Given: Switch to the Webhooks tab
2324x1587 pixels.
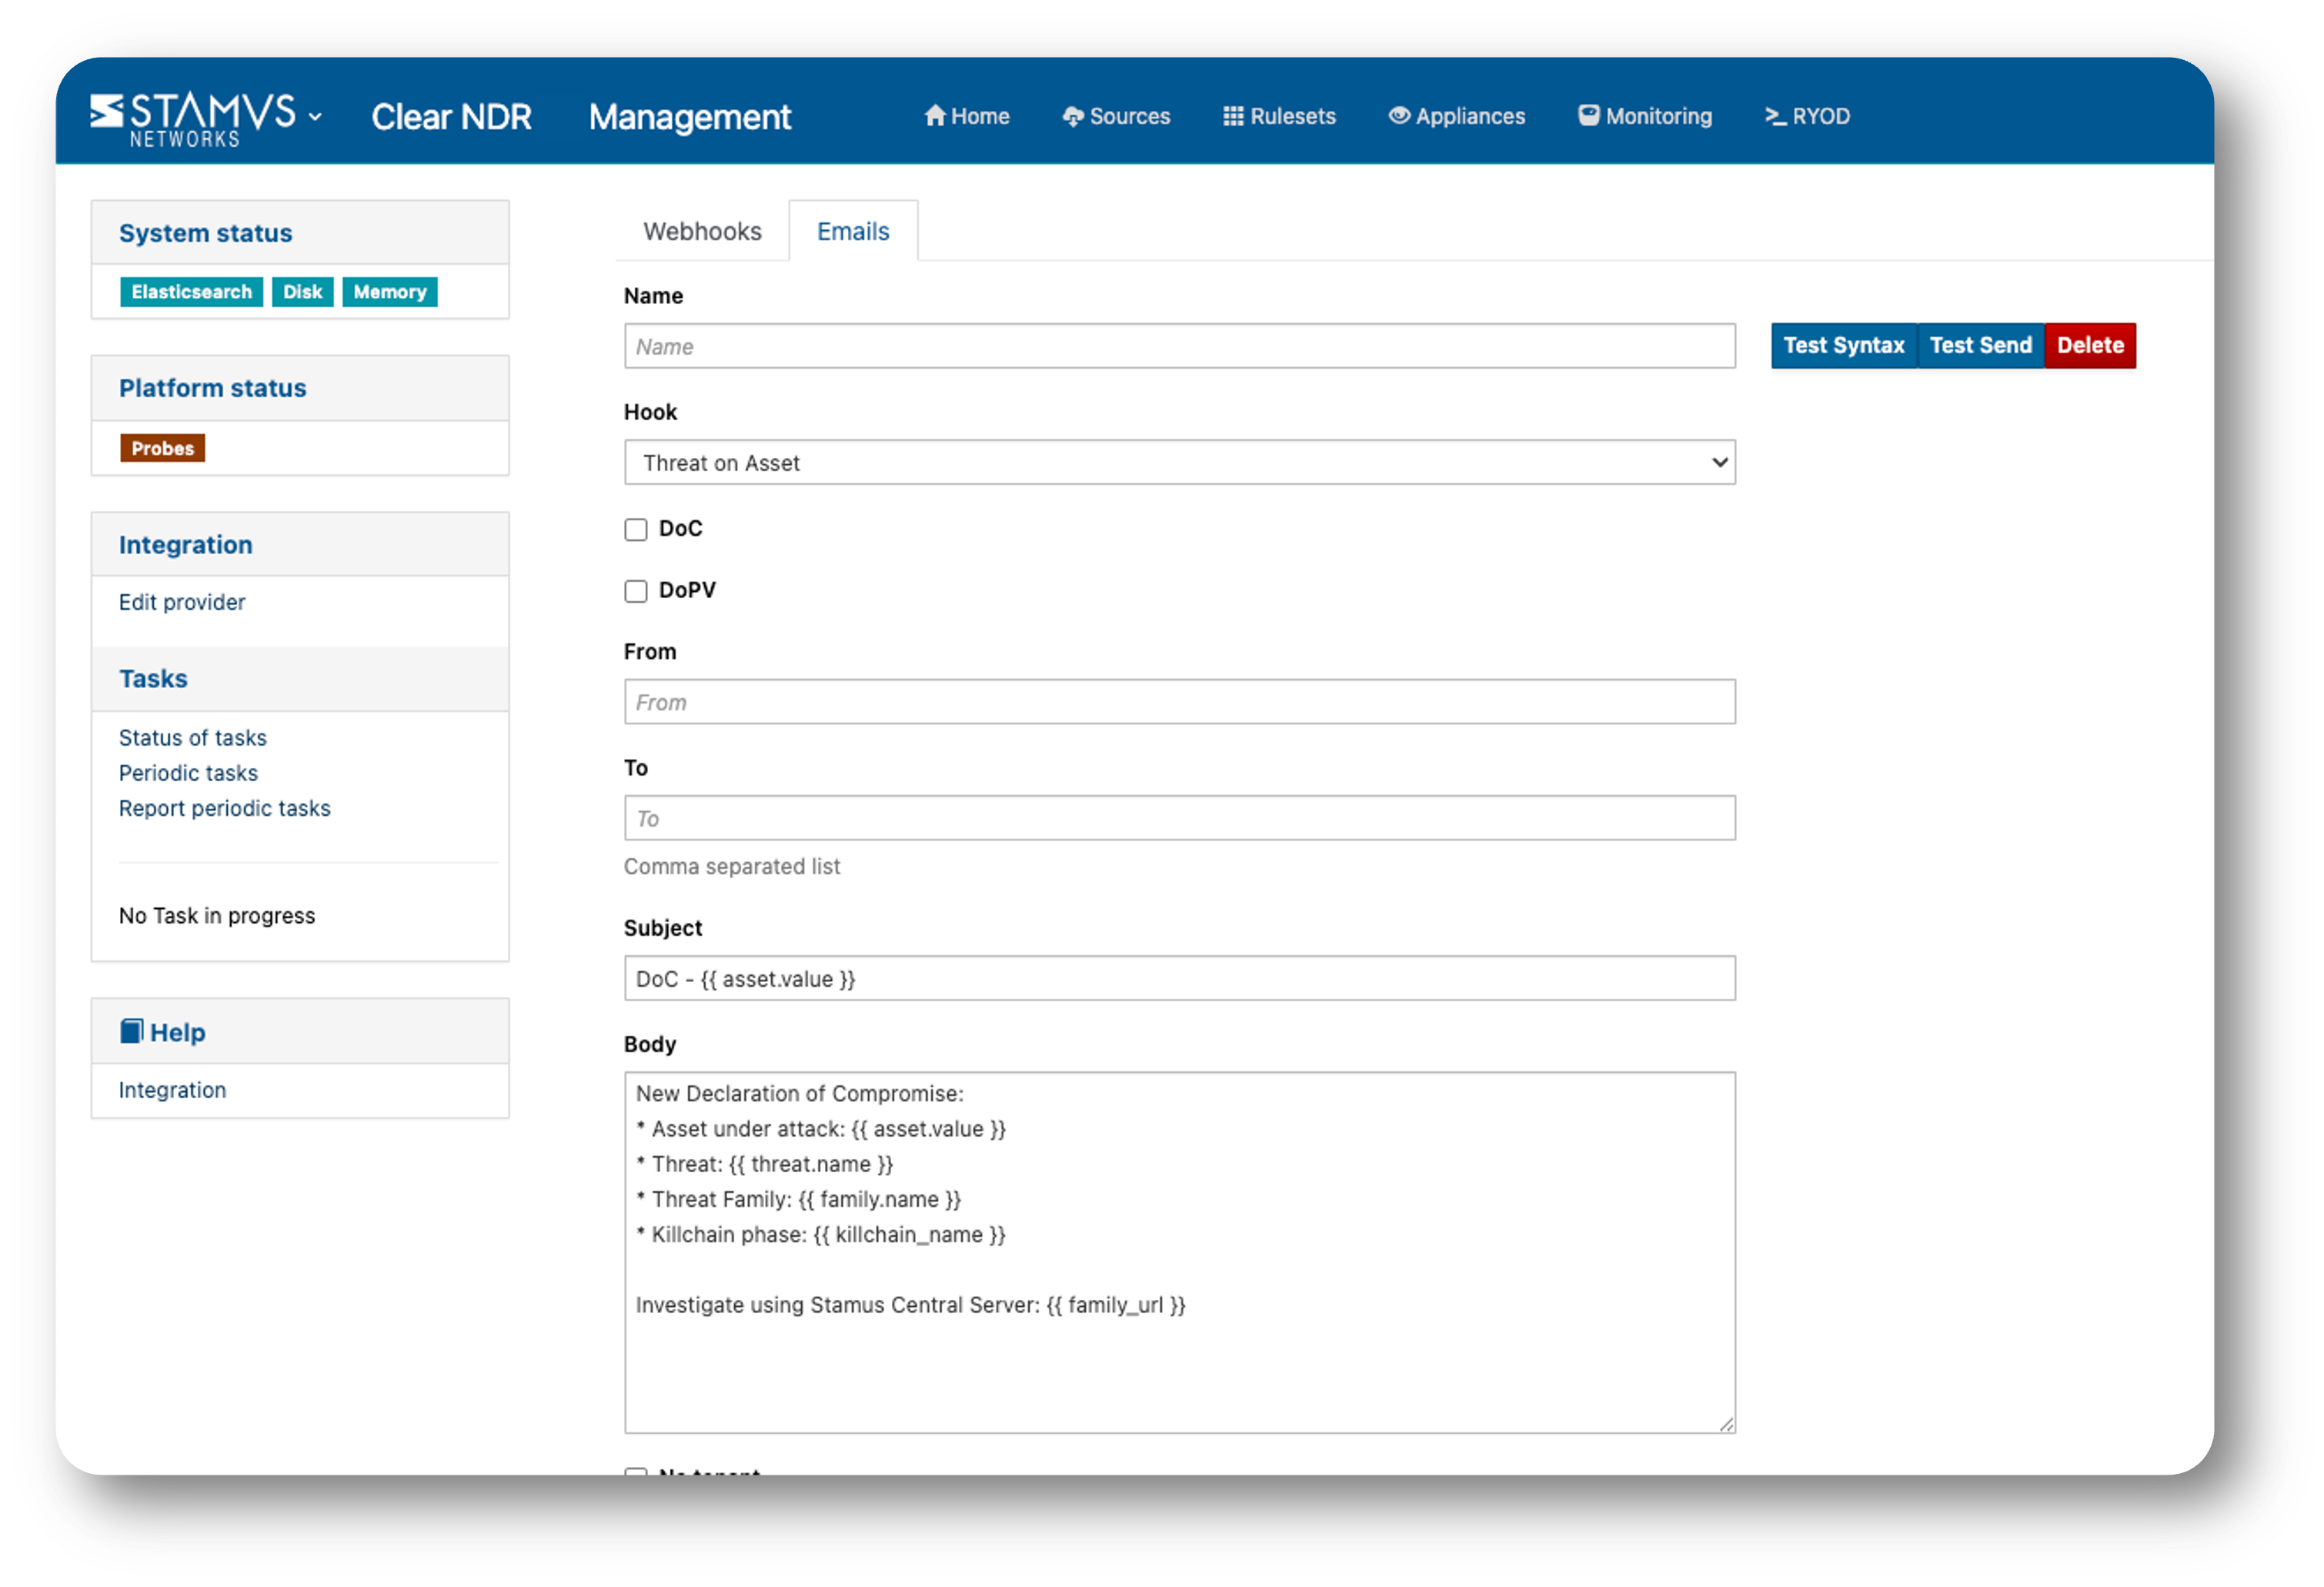Looking at the screenshot, I should tap(702, 232).
